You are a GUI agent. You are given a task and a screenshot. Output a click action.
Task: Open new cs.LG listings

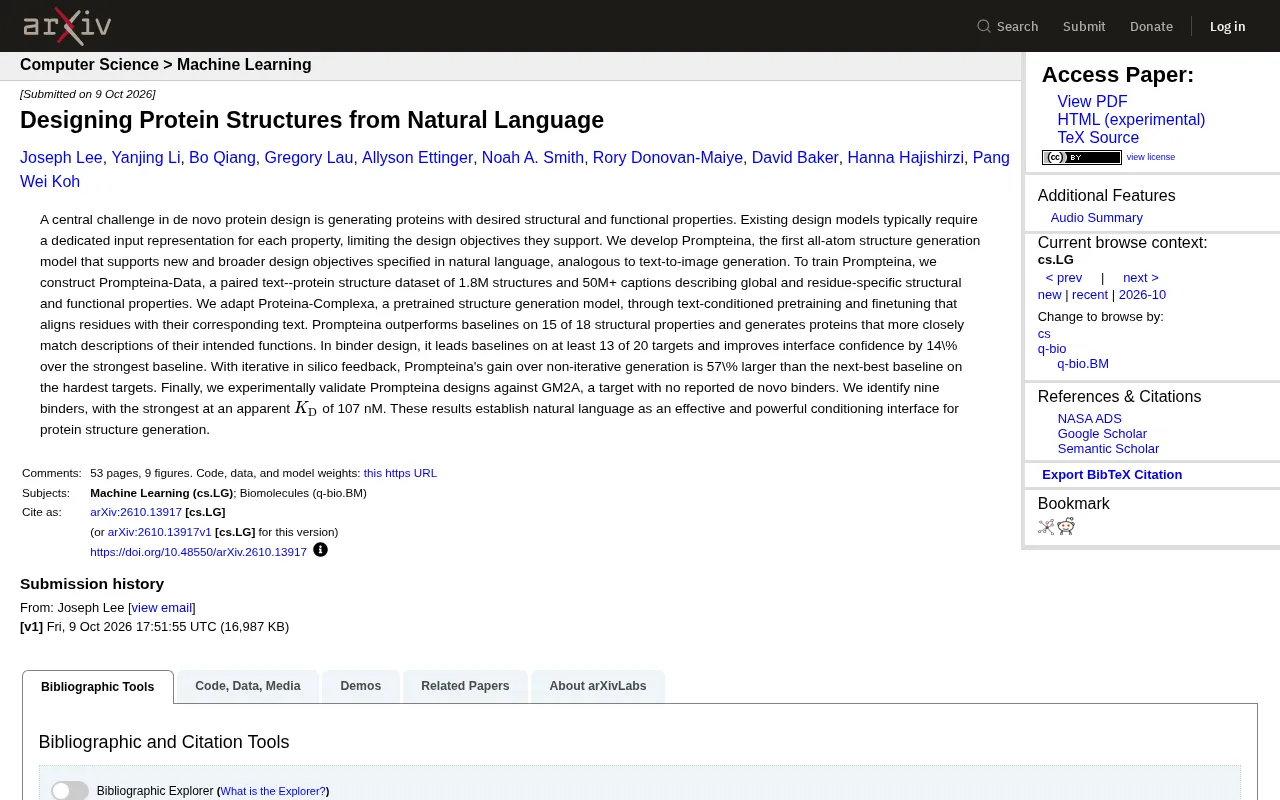[1049, 295]
